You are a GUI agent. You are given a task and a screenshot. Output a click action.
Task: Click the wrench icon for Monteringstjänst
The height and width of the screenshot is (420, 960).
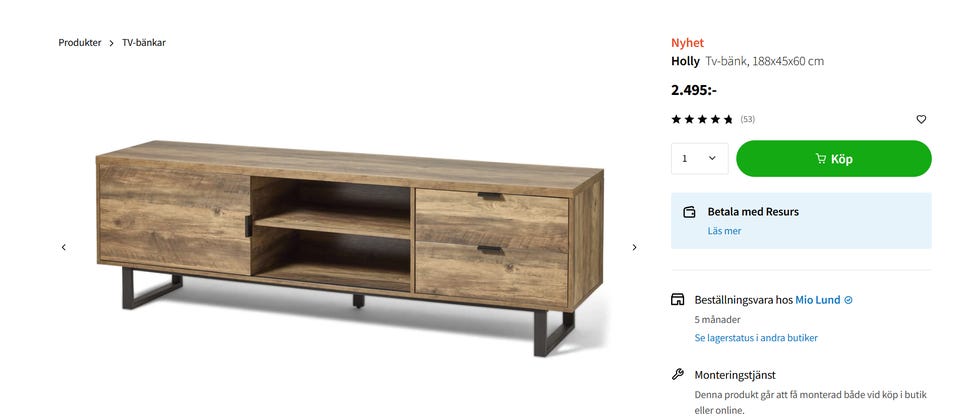pos(677,374)
